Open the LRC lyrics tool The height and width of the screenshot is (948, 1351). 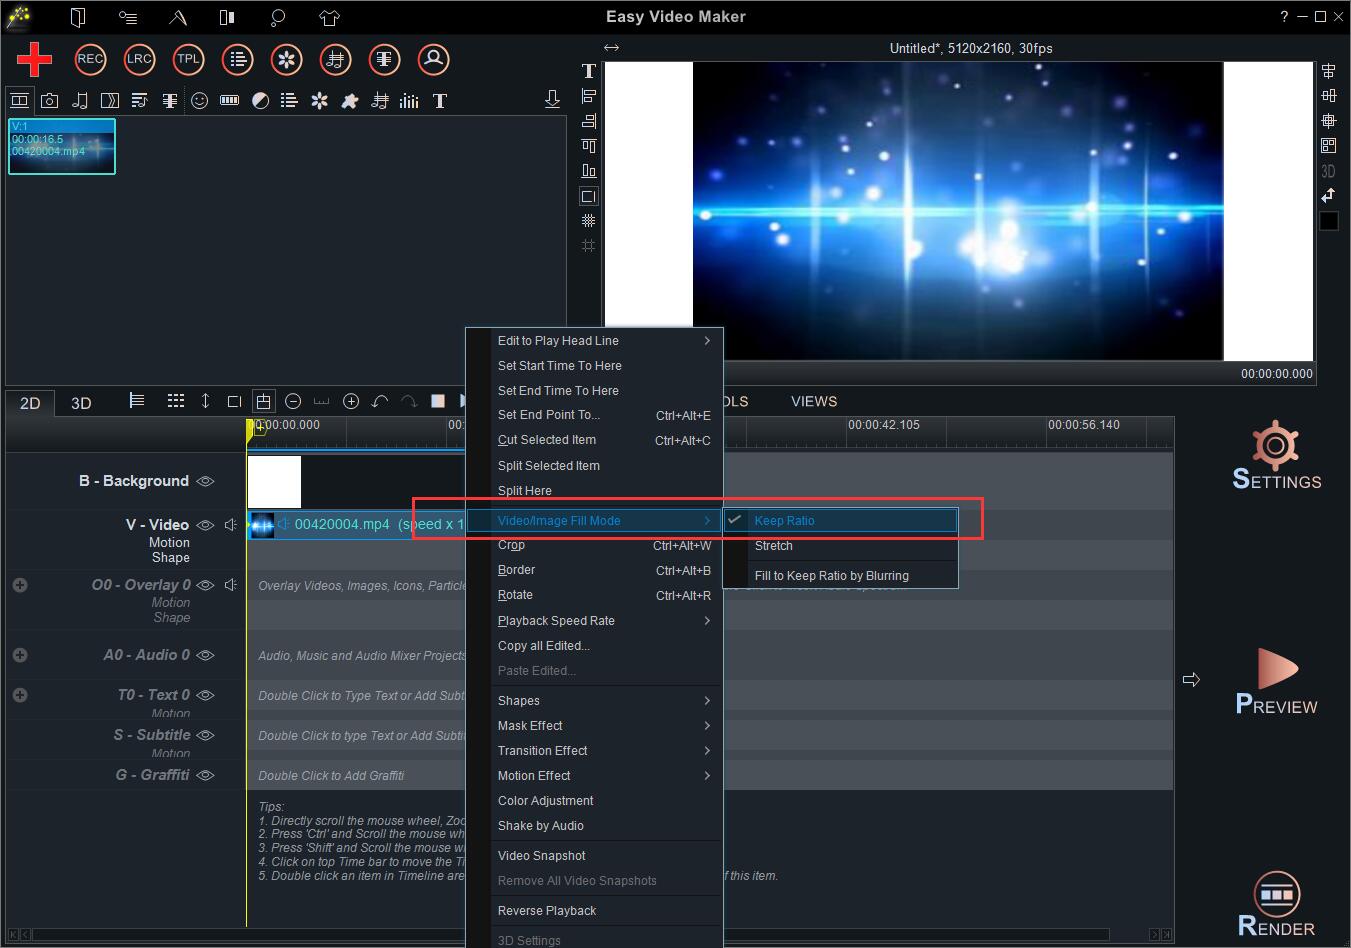[x=139, y=59]
